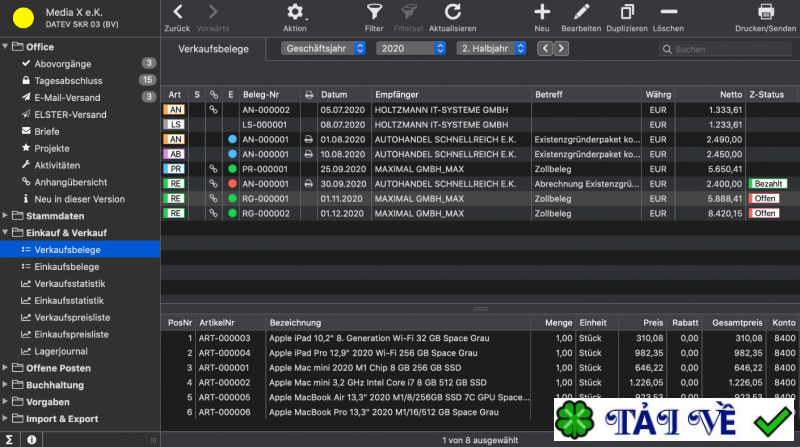800x447 pixels.
Task: Open Tagesabschluss in the sidebar
Action: (67, 80)
